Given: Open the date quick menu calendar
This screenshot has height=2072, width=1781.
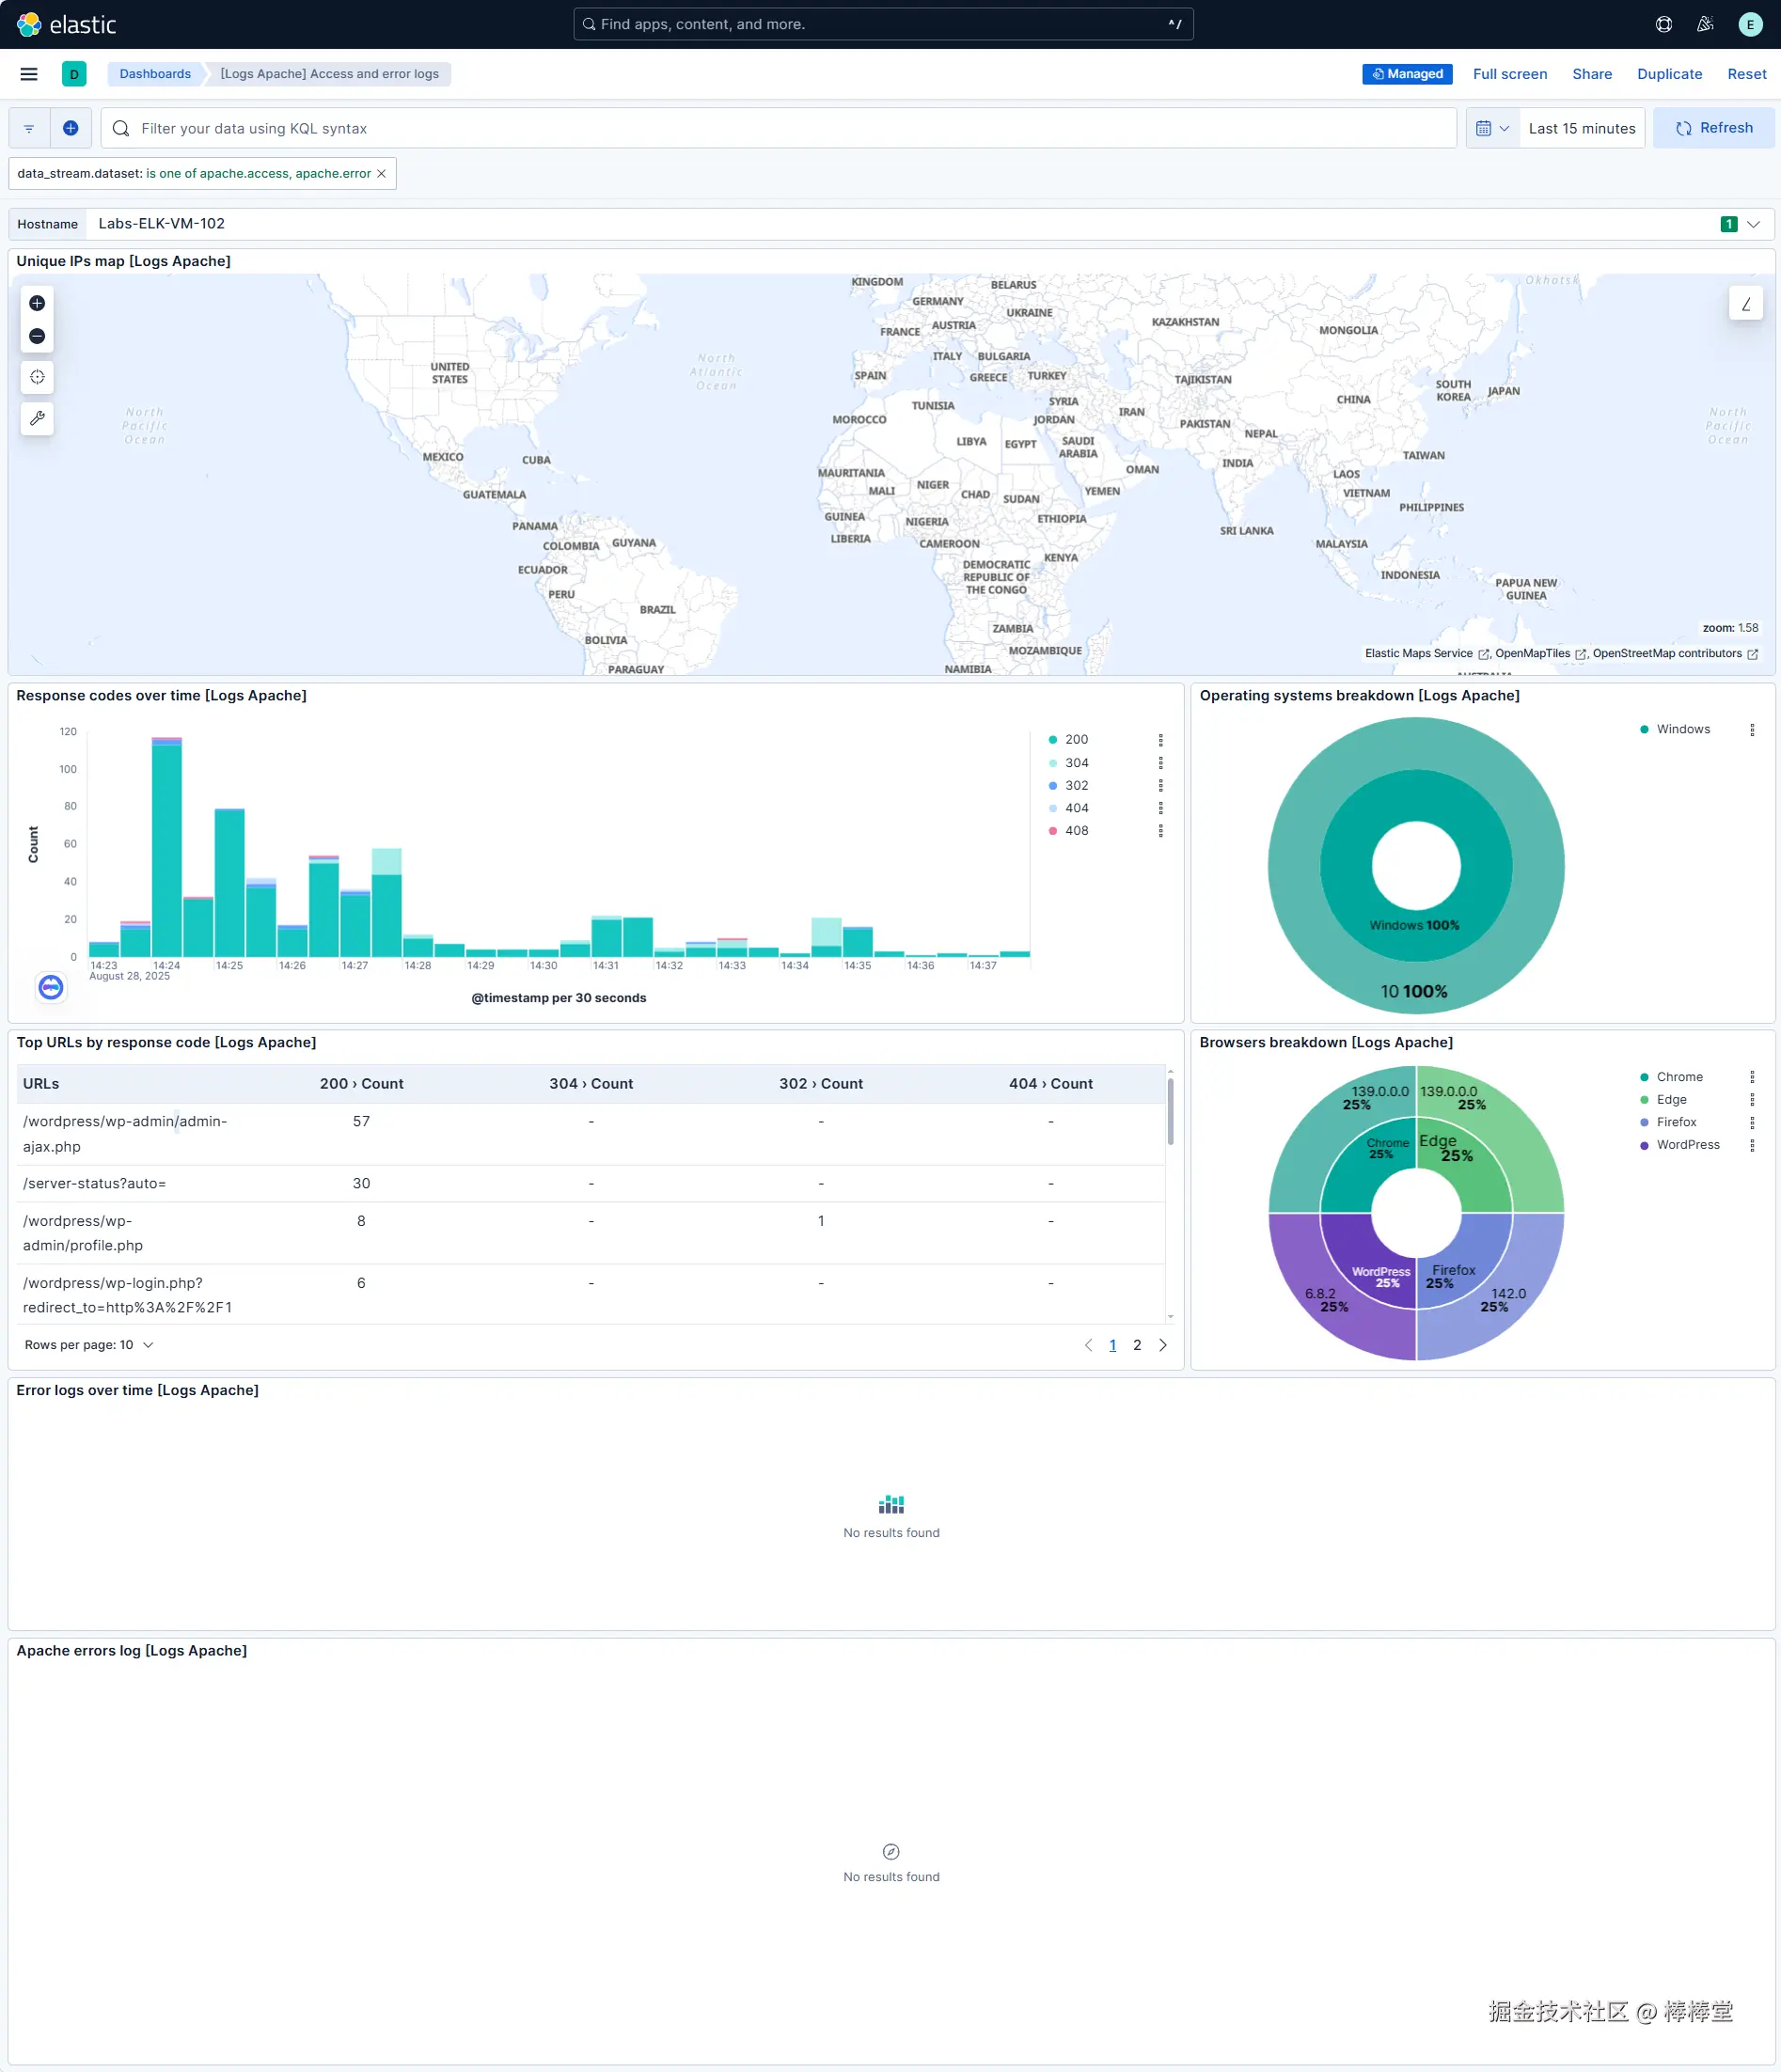Looking at the screenshot, I should 1492,128.
